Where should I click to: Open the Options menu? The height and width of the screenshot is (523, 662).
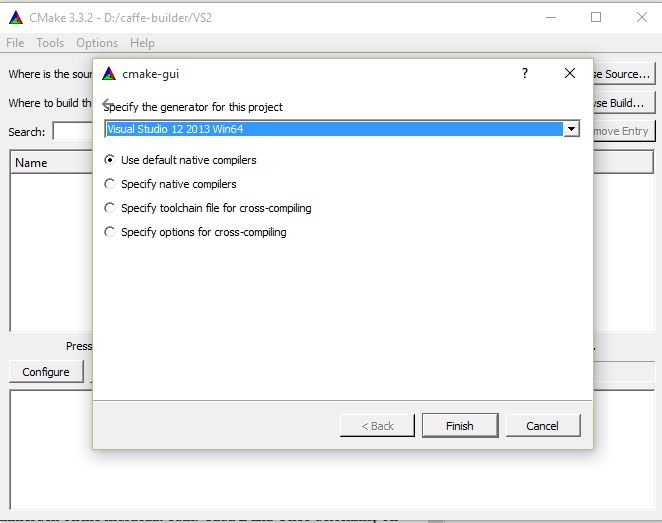tap(97, 43)
